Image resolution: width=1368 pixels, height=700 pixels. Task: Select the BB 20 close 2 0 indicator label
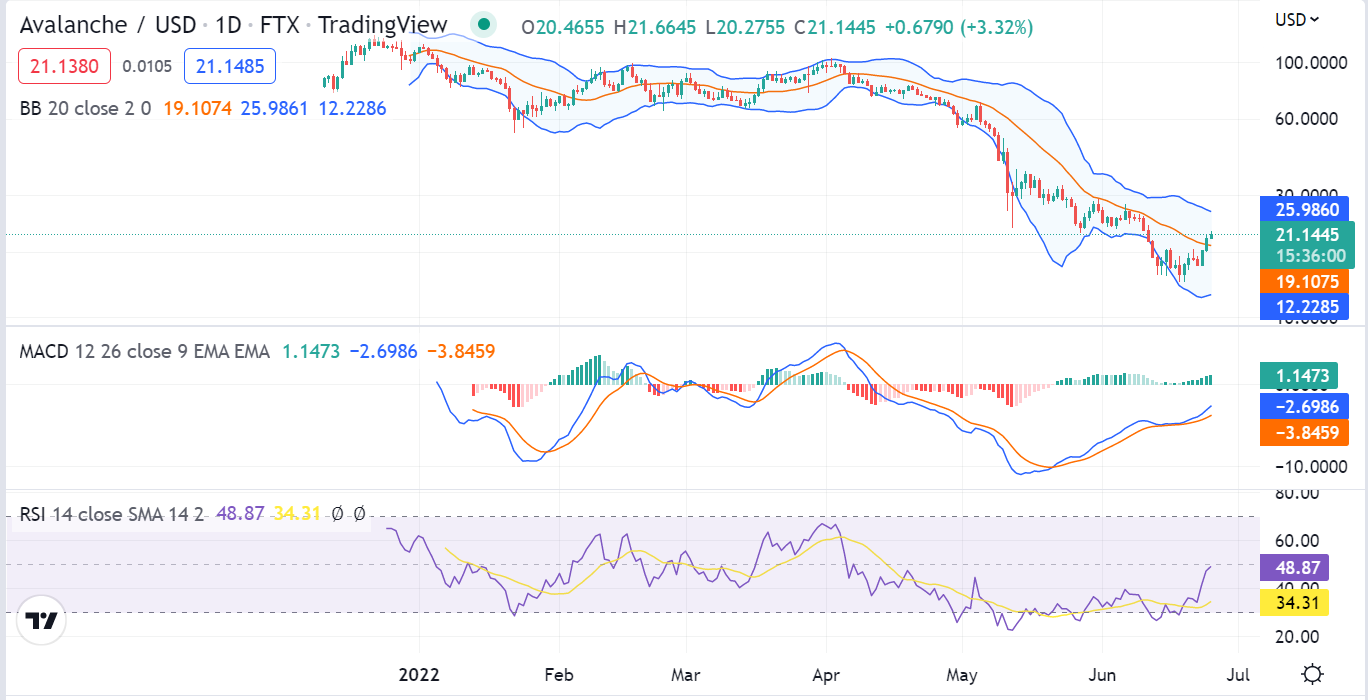[x=86, y=107]
